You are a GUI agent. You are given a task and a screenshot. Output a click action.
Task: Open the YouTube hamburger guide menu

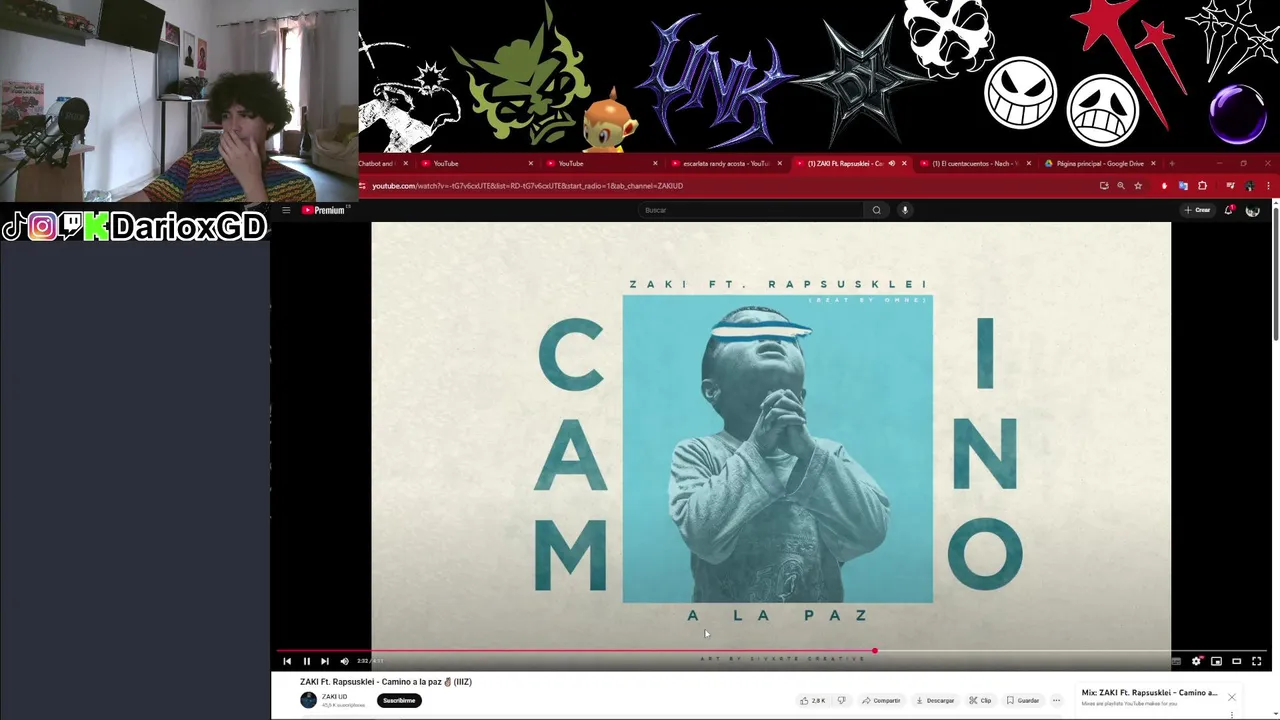286,210
